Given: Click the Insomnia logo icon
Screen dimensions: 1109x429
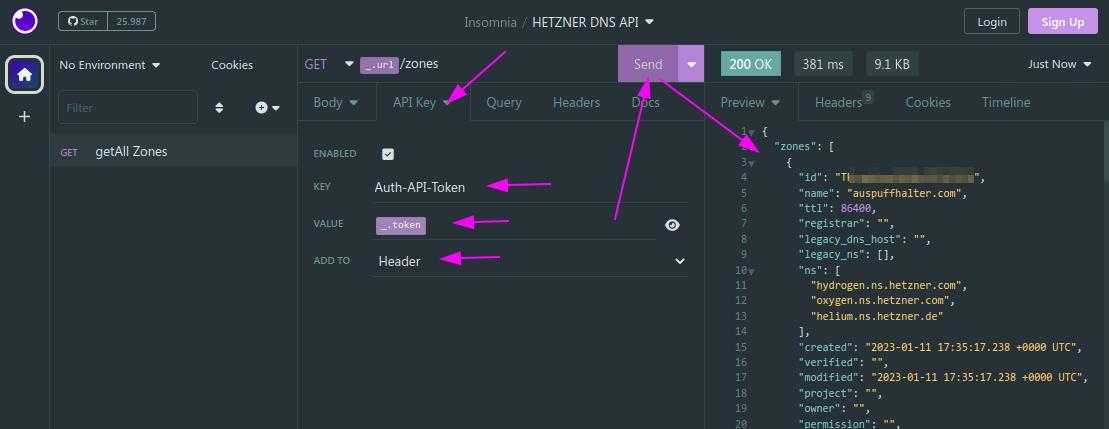Looking at the screenshot, I should point(25,21).
